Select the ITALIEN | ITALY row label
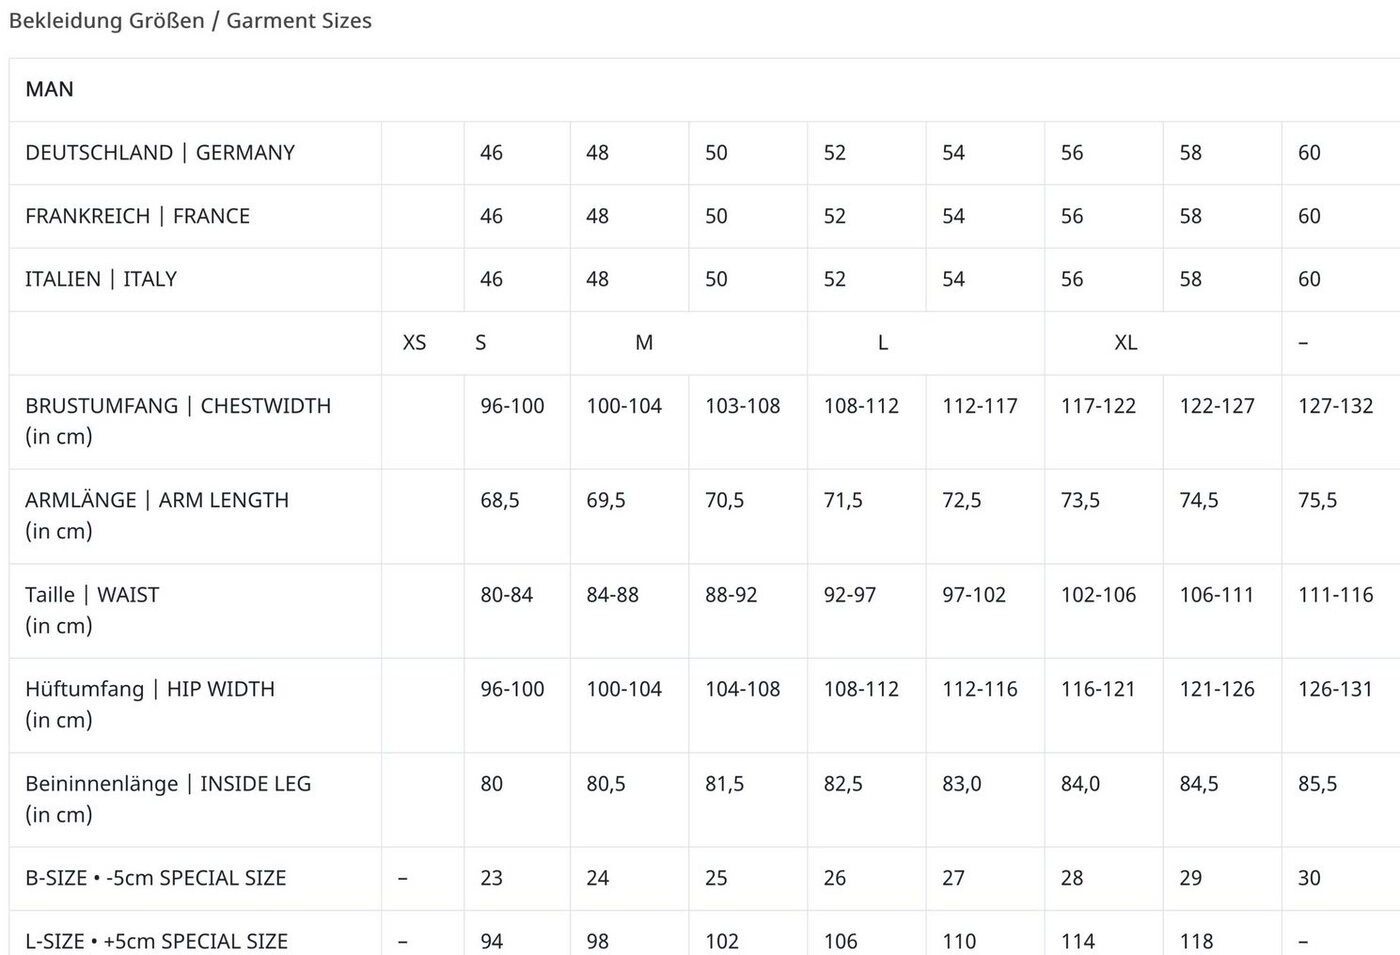Viewport: 1400px width, 955px height. point(101,279)
